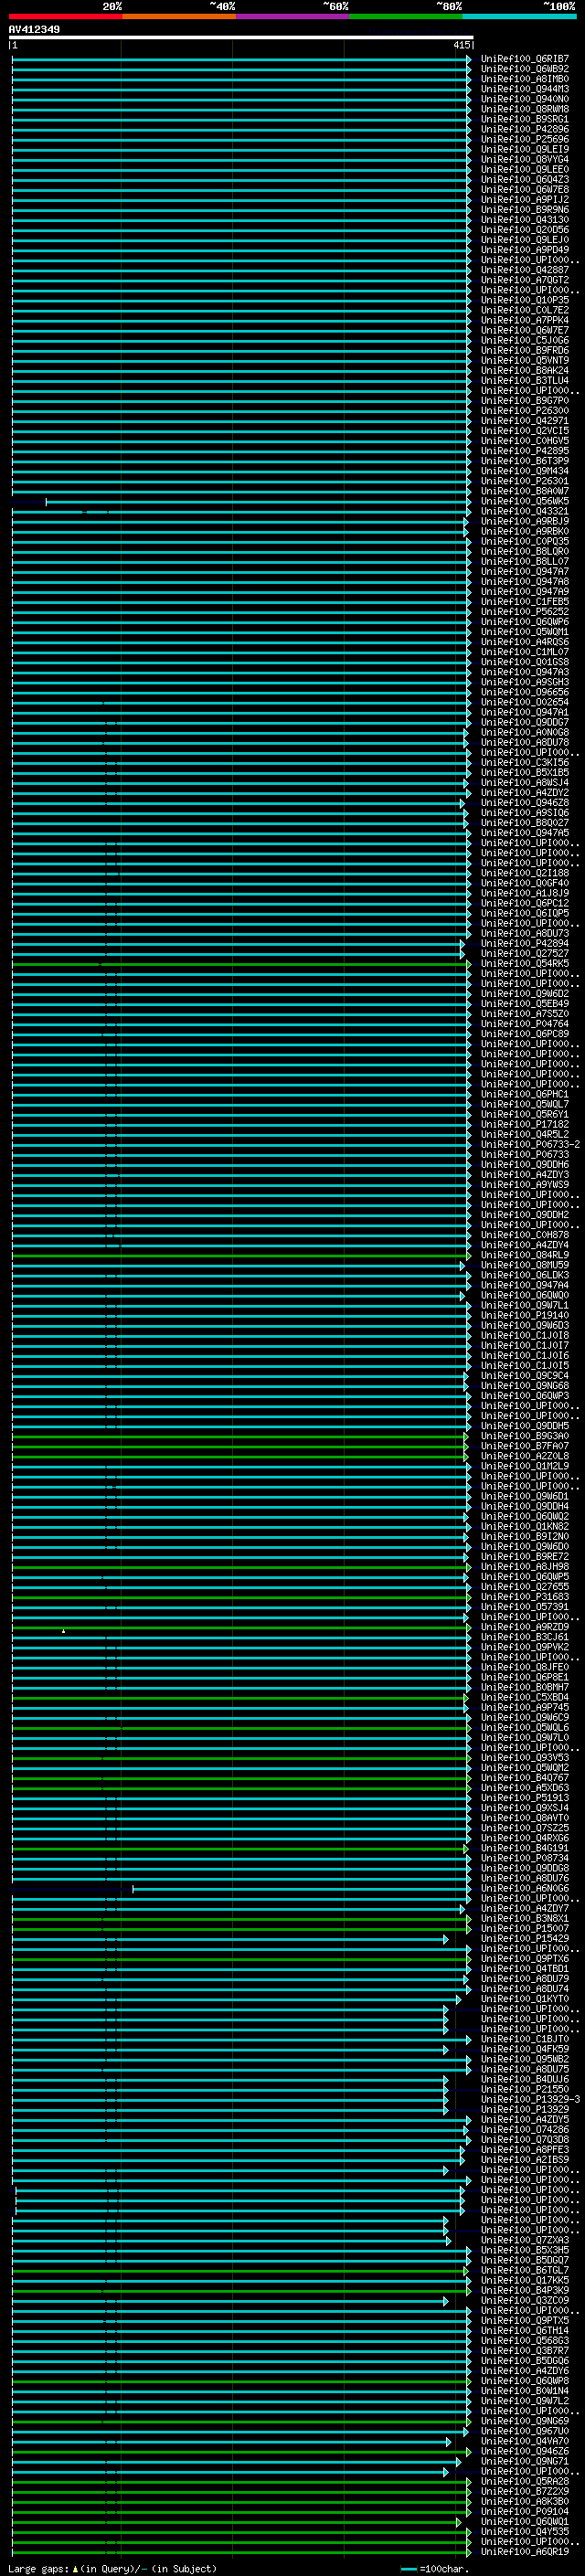Select hit UniRef100_A6QR19
The height and width of the screenshot is (2576, 585).
[524, 2551]
